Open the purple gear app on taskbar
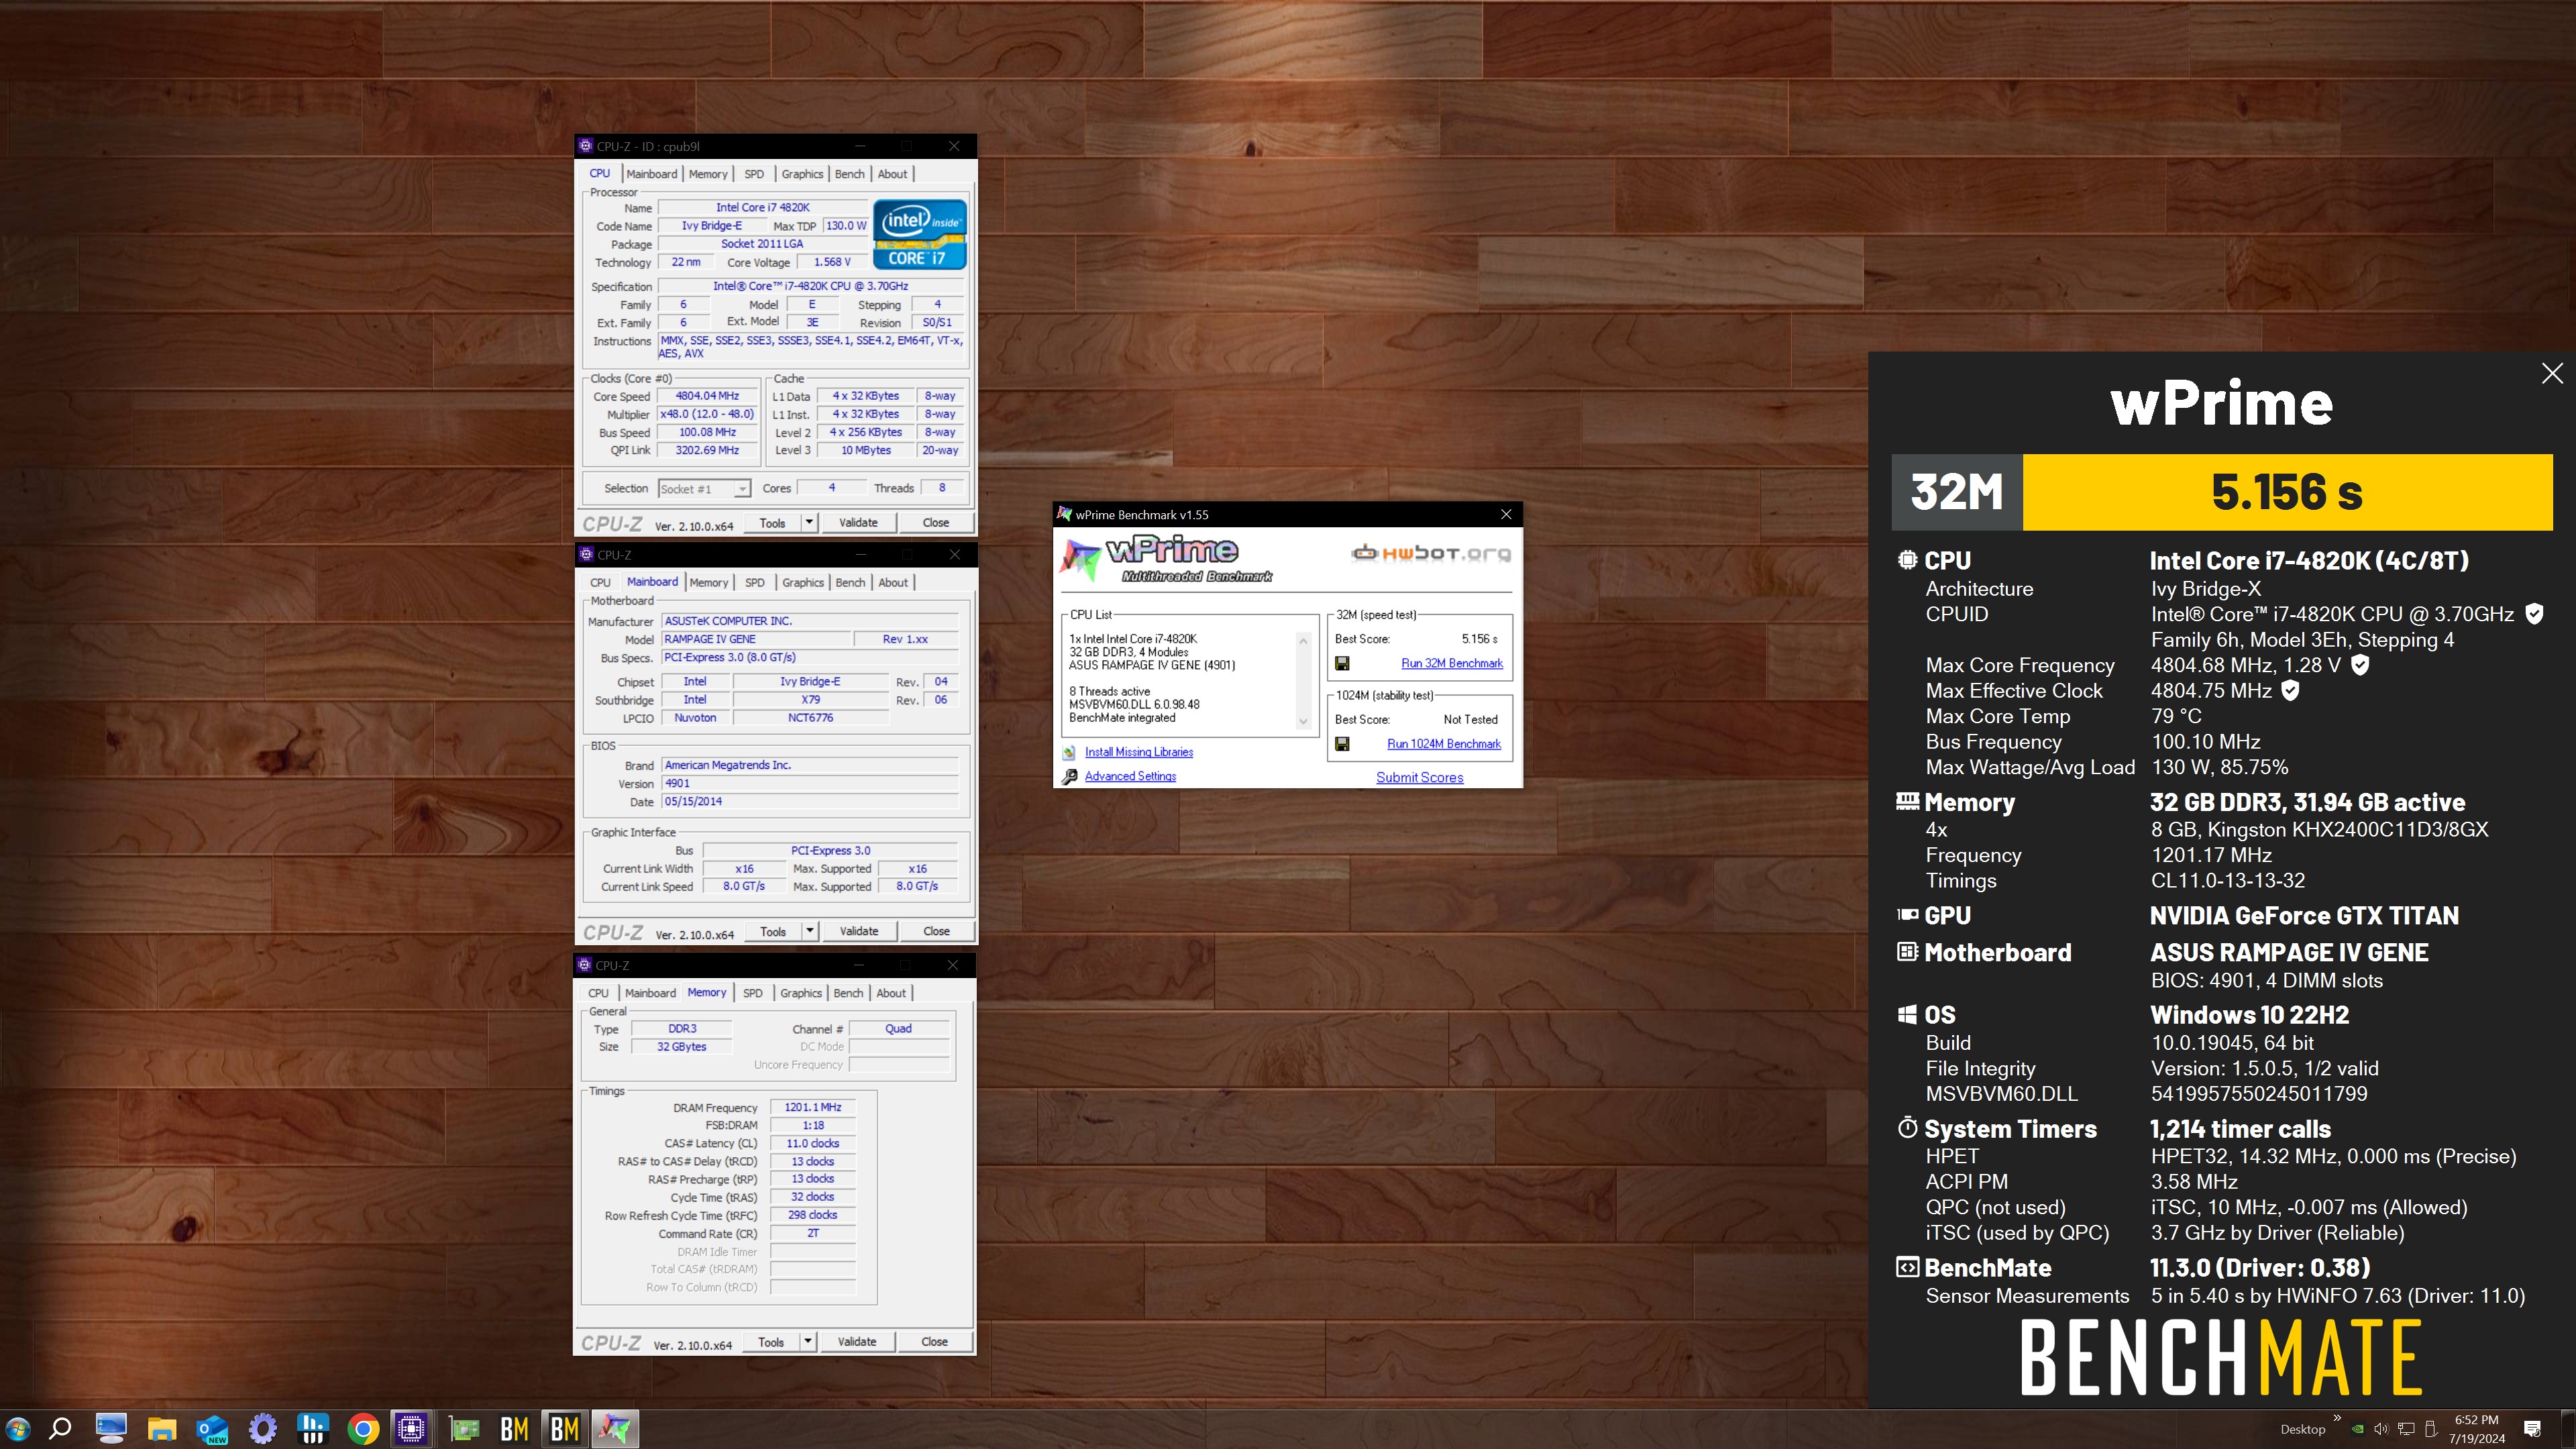This screenshot has width=2576, height=1449. 263,1429
